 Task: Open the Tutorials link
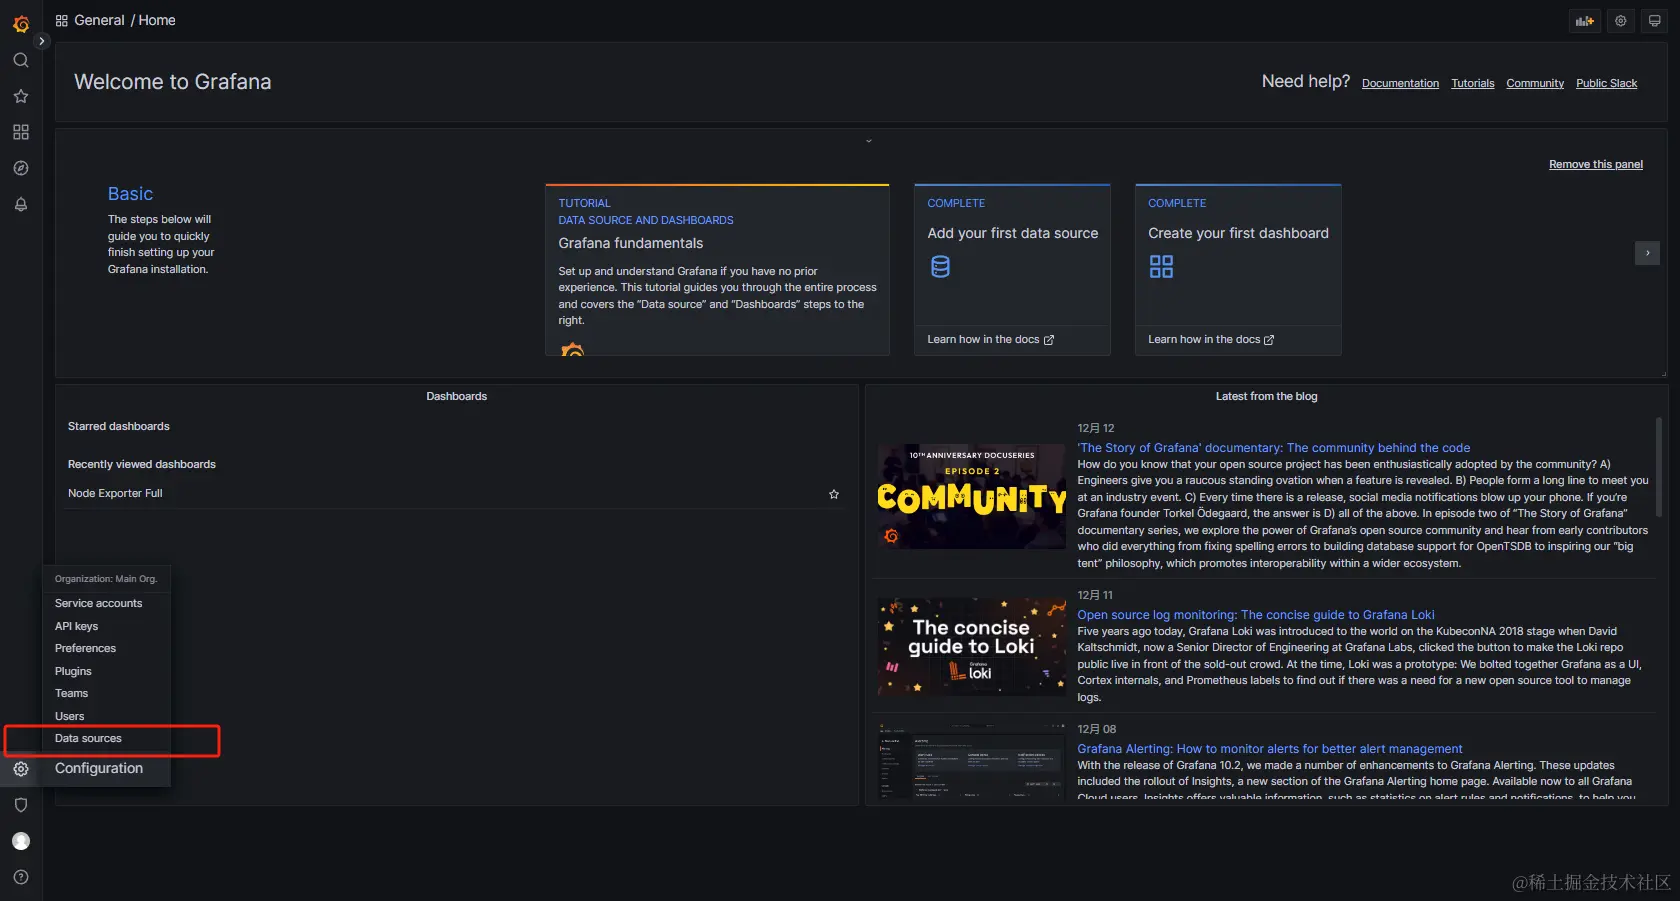[x=1473, y=84]
